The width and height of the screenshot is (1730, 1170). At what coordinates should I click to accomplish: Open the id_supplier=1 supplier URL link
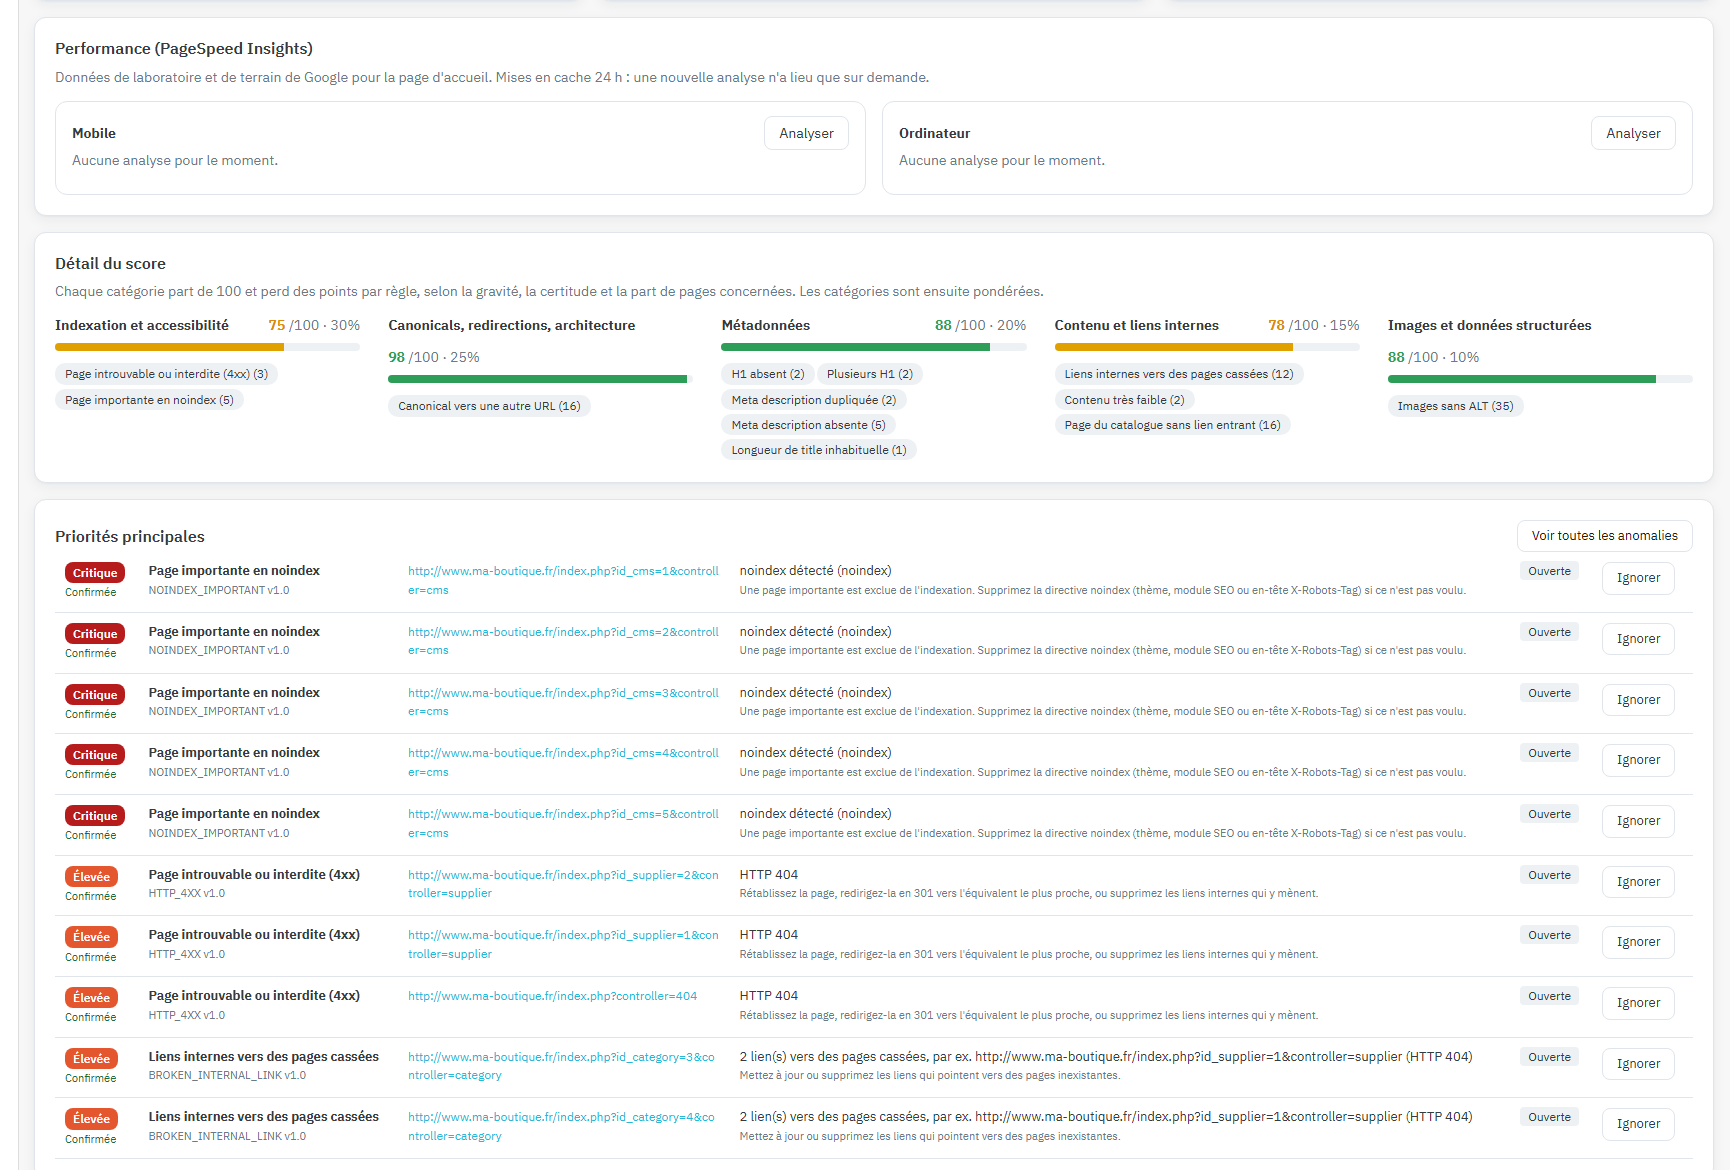point(563,944)
